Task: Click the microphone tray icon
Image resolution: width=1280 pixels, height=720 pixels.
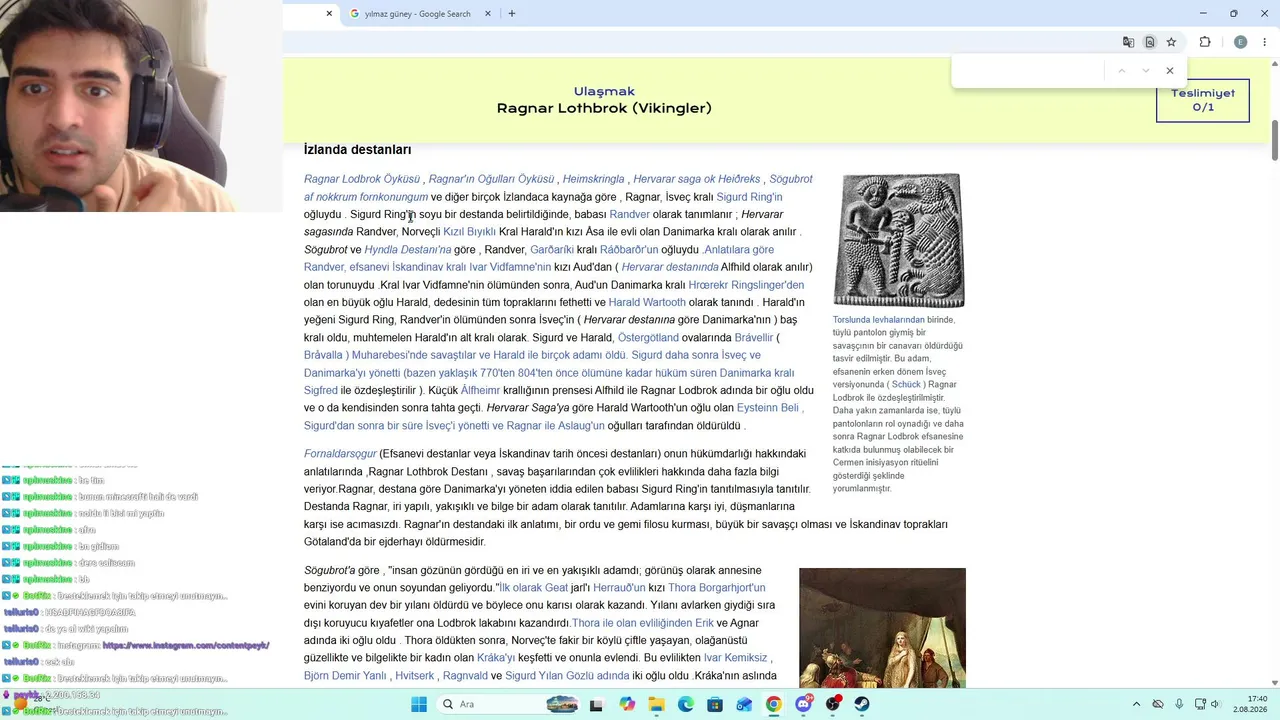Action: click(x=1179, y=704)
